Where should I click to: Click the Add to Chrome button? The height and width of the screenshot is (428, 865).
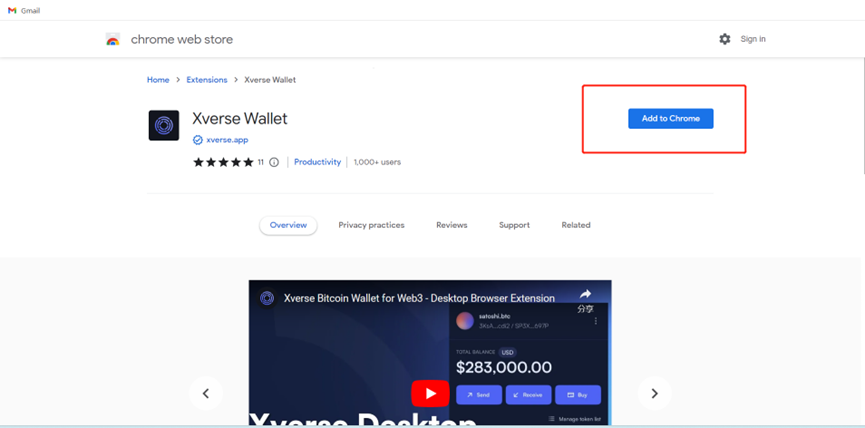coord(670,118)
